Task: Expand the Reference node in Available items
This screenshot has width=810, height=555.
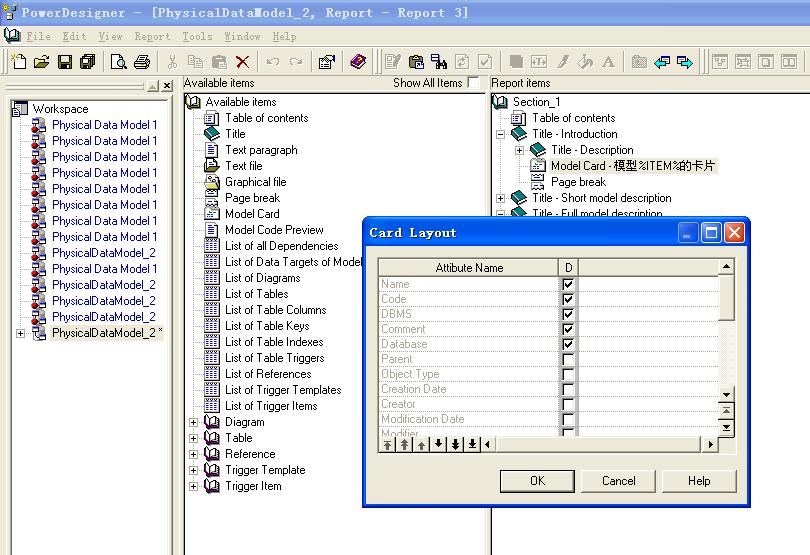Action: click(194, 454)
